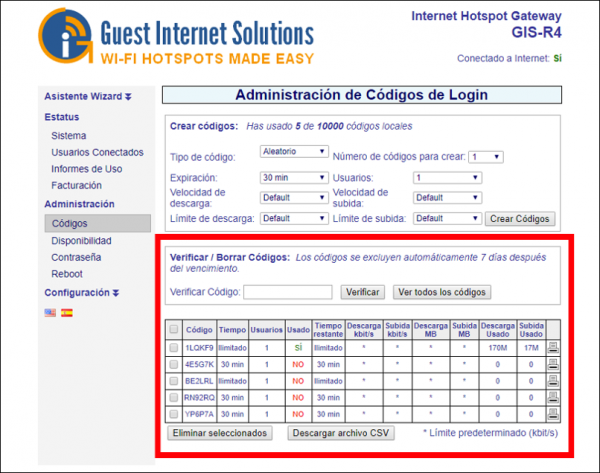Click the Crear Códigos button
600x473 pixels.
click(x=520, y=219)
